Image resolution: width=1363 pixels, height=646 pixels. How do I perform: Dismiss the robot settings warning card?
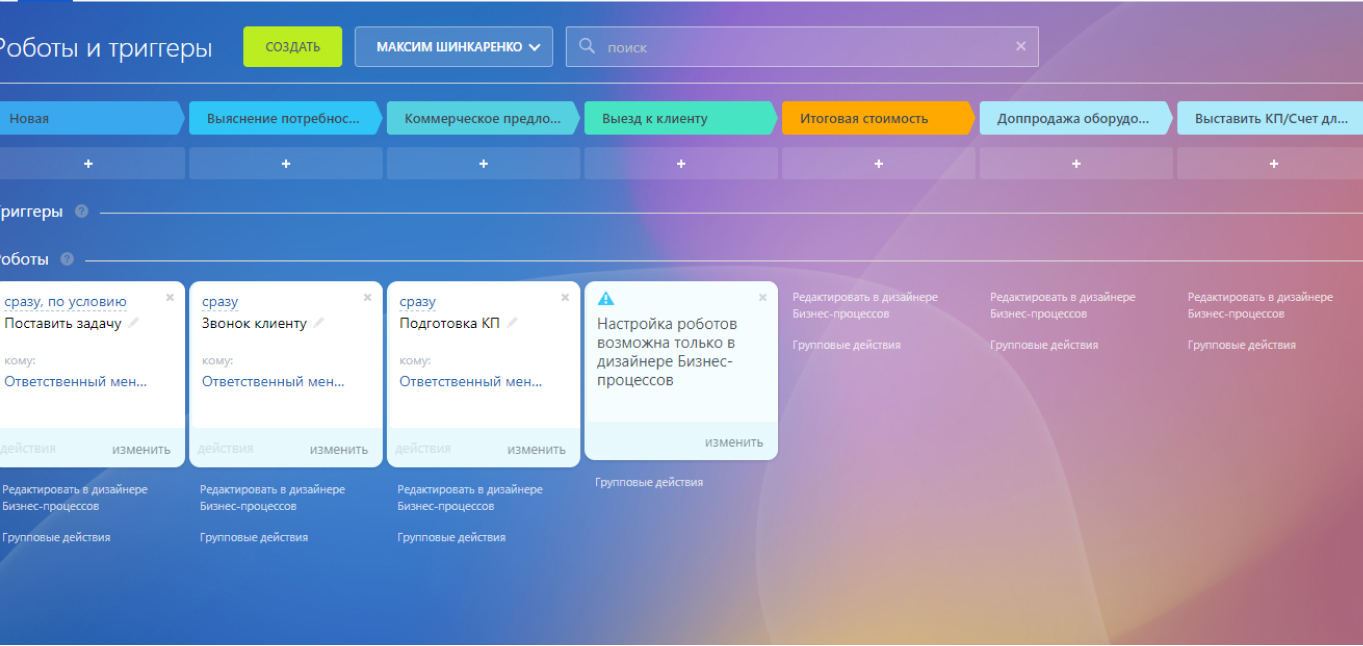coord(763,297)
